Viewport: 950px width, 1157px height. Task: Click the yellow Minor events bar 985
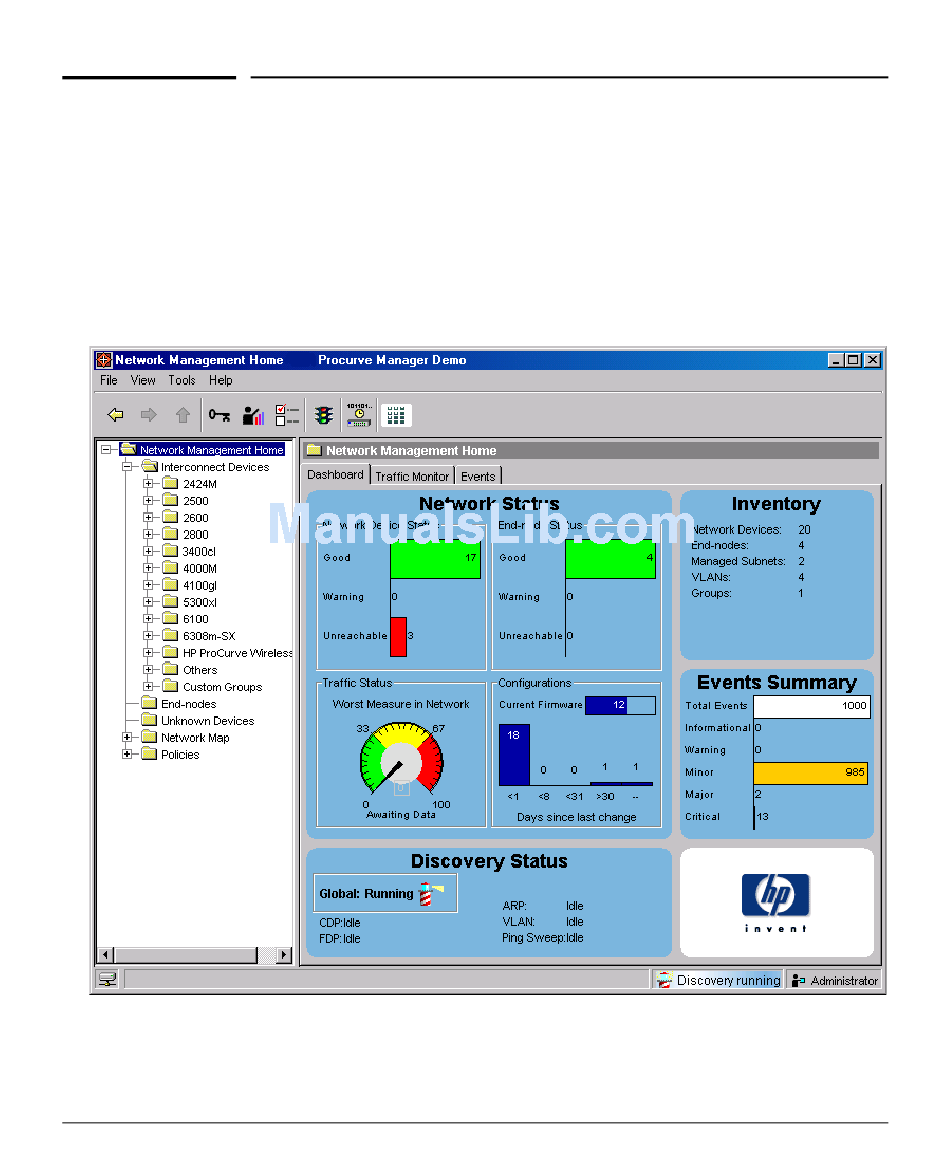pyautogui.click(x=810, y=773)
